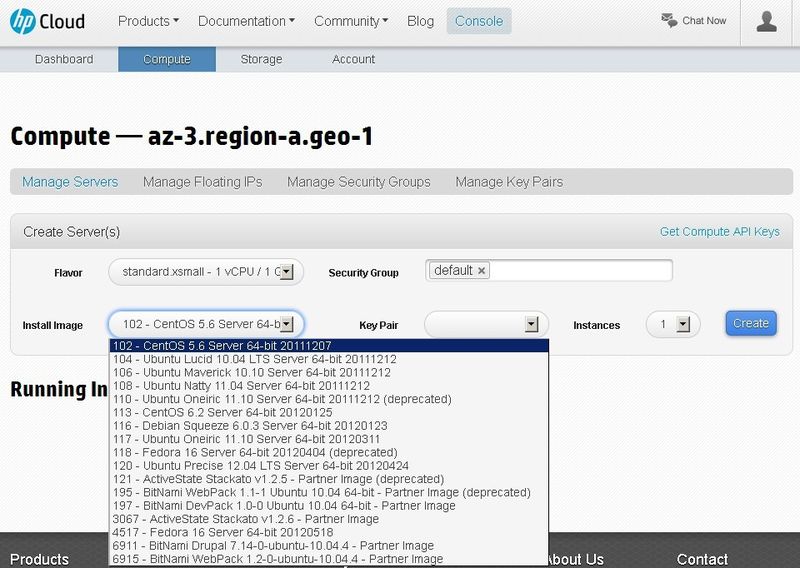Expand the Key Pair dropdown
The height and width of the screenshot is (568, 800).
pos(486,324)
